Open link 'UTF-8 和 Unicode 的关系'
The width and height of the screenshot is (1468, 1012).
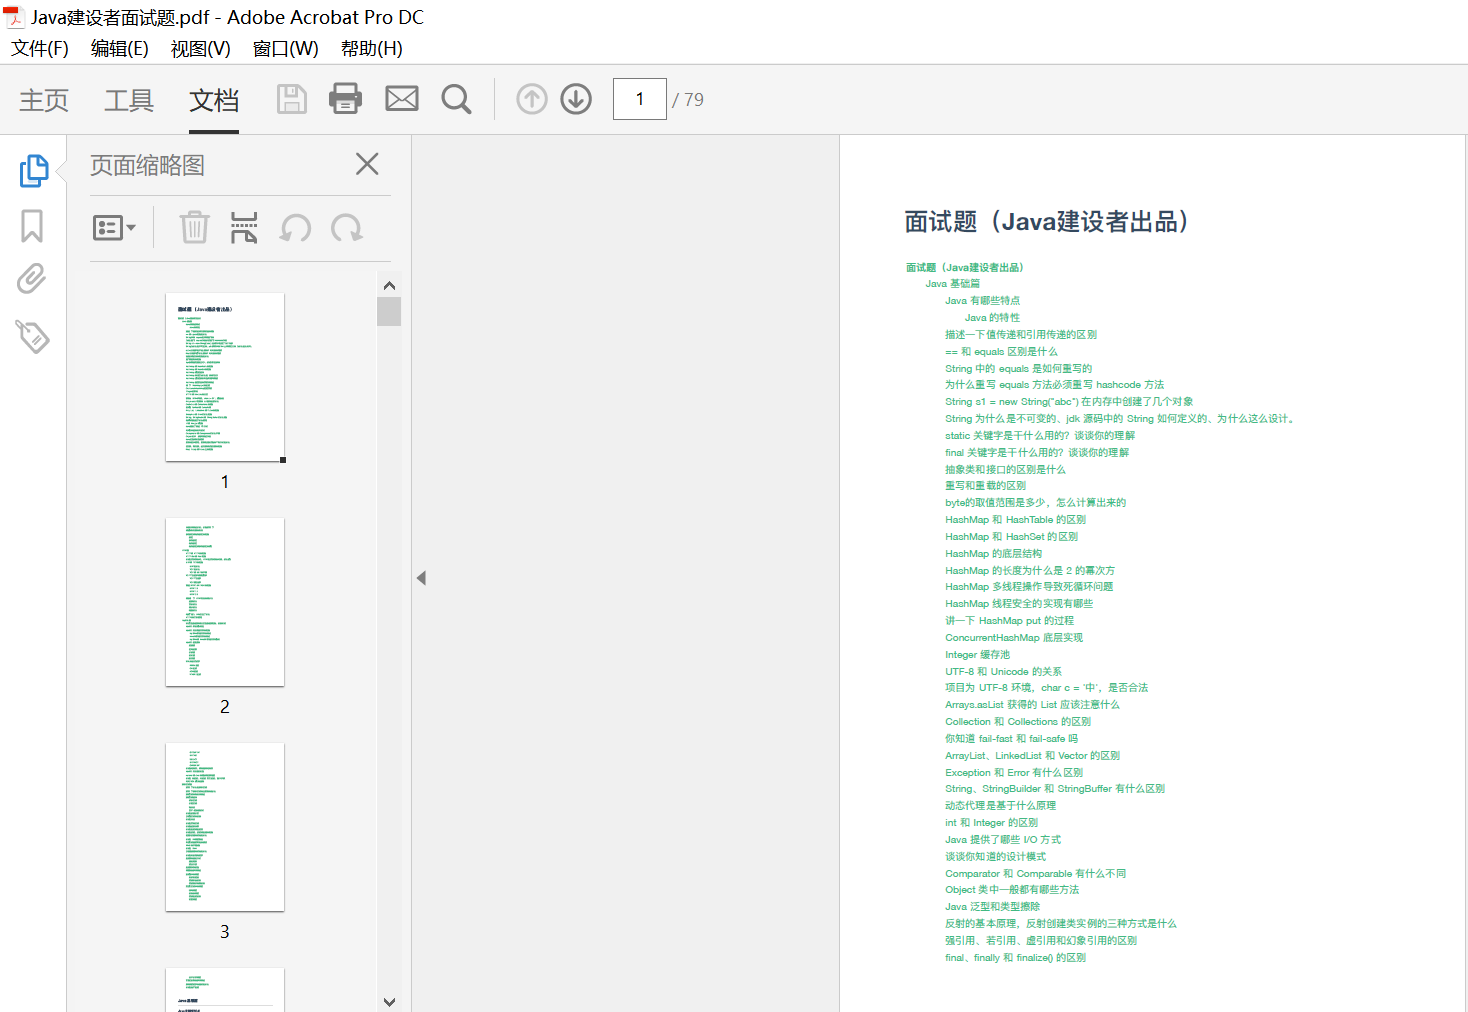pyautogui.click(x=1004, y=672)
